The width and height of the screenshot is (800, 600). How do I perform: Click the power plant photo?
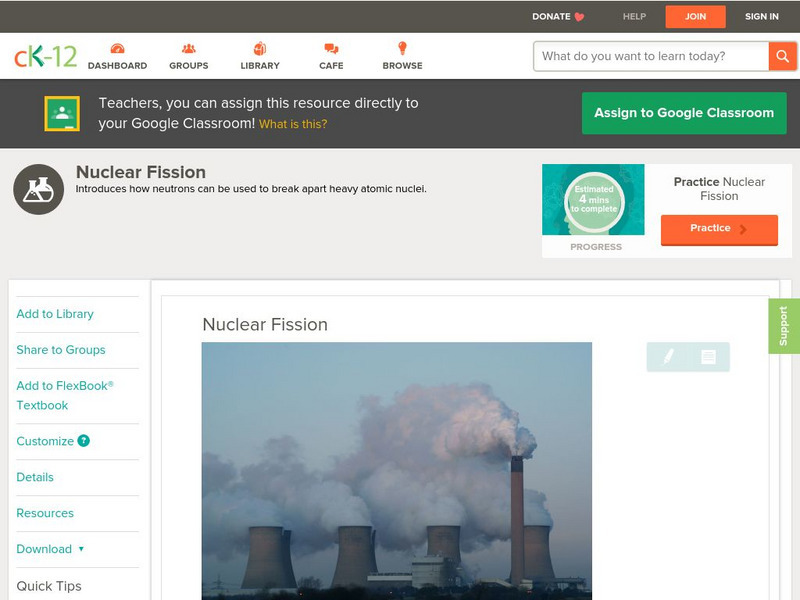[x=397, y=471]
